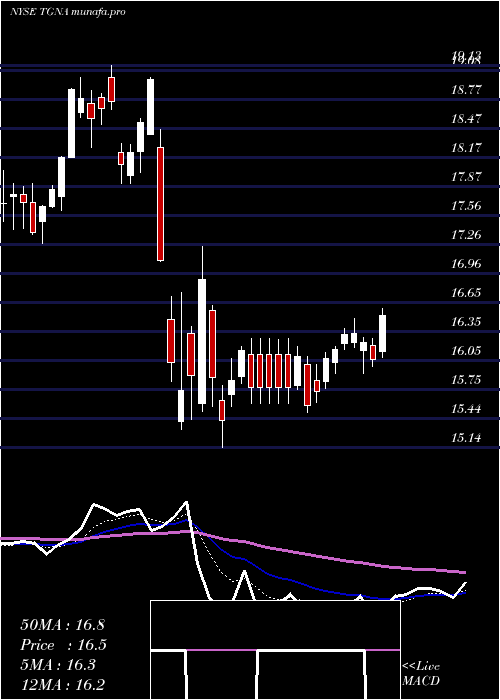Click the Price : 16.5 reading
The image size is (500, 700).
click(64, 645)
